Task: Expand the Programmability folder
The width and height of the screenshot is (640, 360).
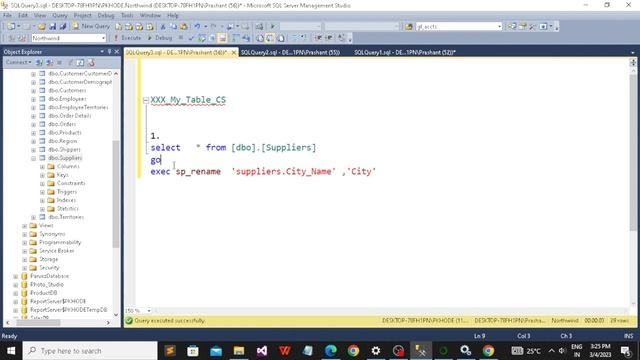Action: tap(24, 243)
